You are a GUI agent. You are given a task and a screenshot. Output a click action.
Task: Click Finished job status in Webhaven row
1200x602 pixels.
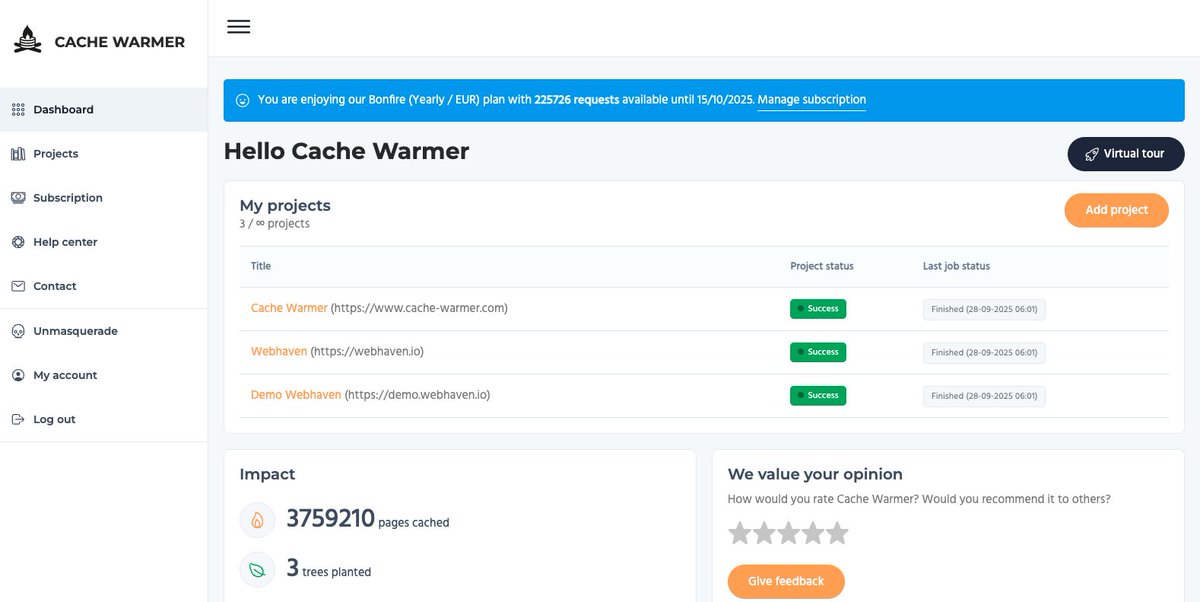(x=984, y=352)
